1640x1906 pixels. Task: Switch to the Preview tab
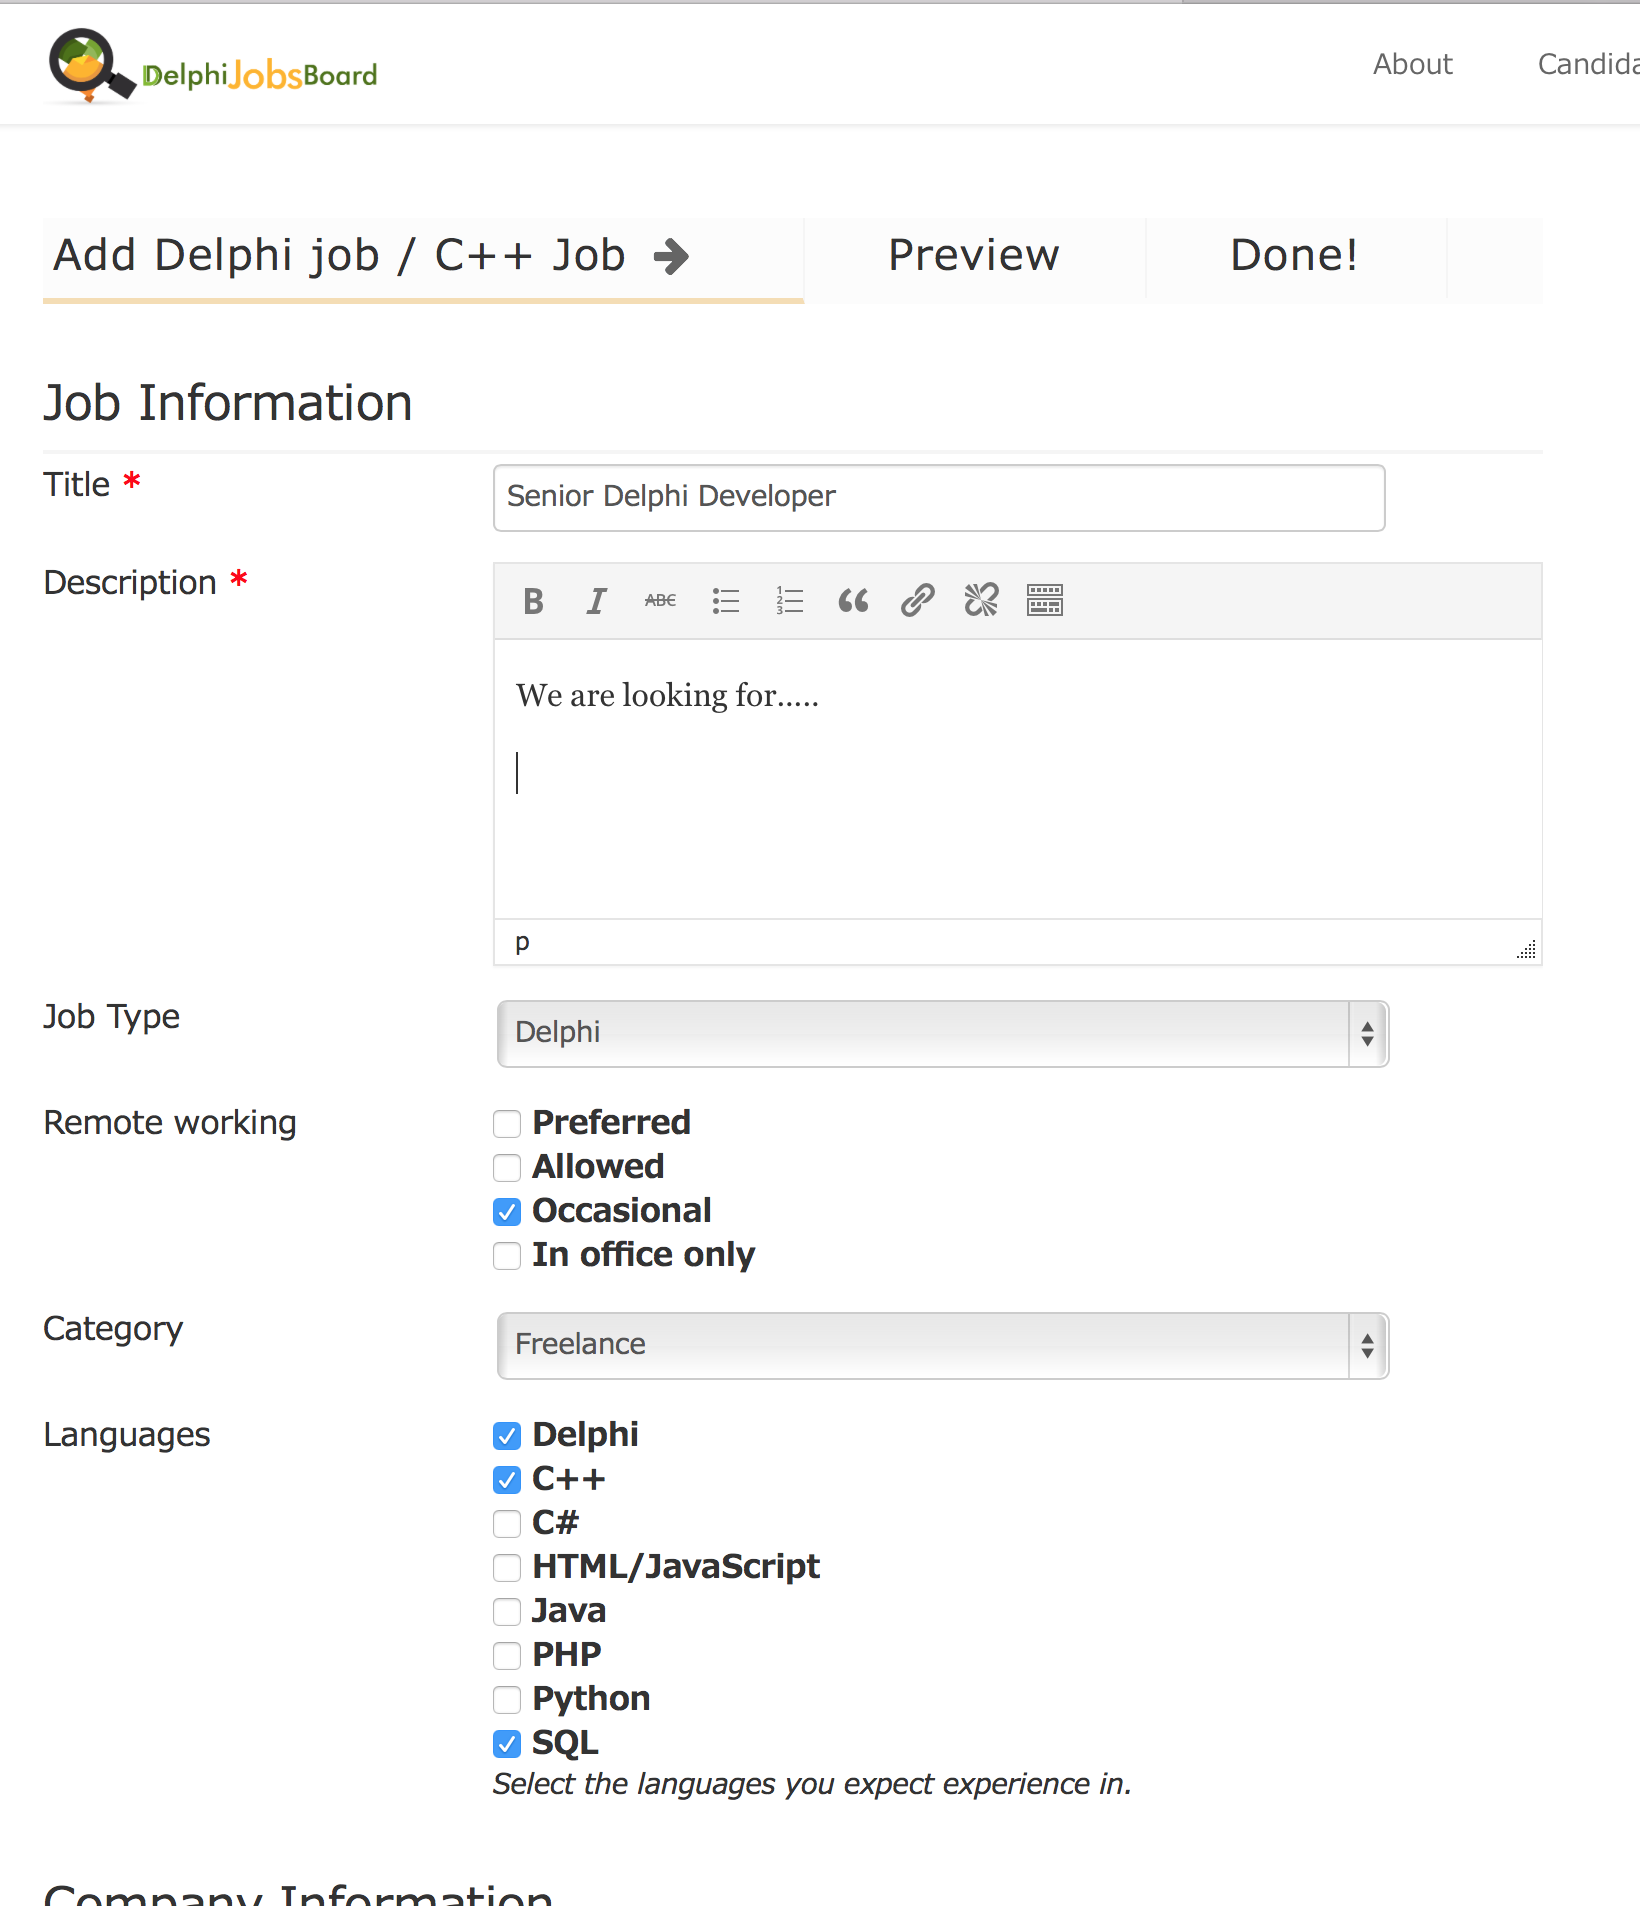click(x=973, y=256)
